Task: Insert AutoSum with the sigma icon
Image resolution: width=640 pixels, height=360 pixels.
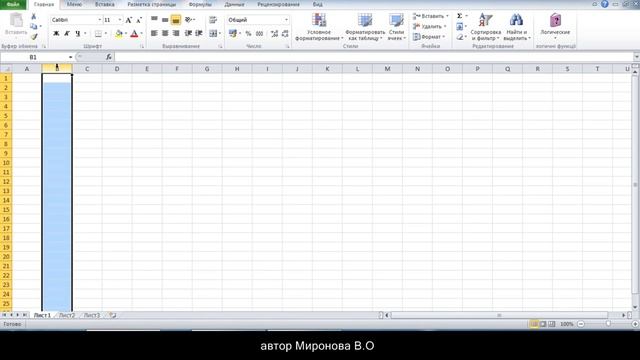Action: click(x=460, y=16)
